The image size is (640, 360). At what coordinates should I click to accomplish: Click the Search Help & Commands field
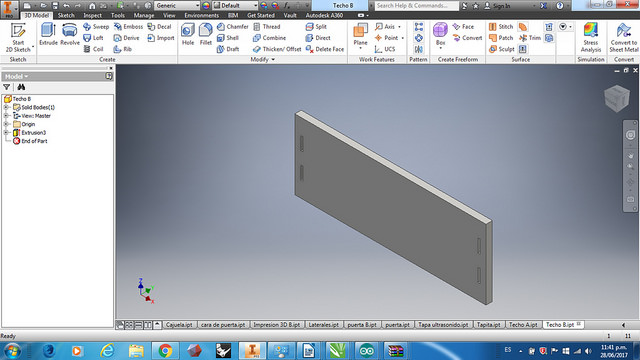[x=416, y=5]
